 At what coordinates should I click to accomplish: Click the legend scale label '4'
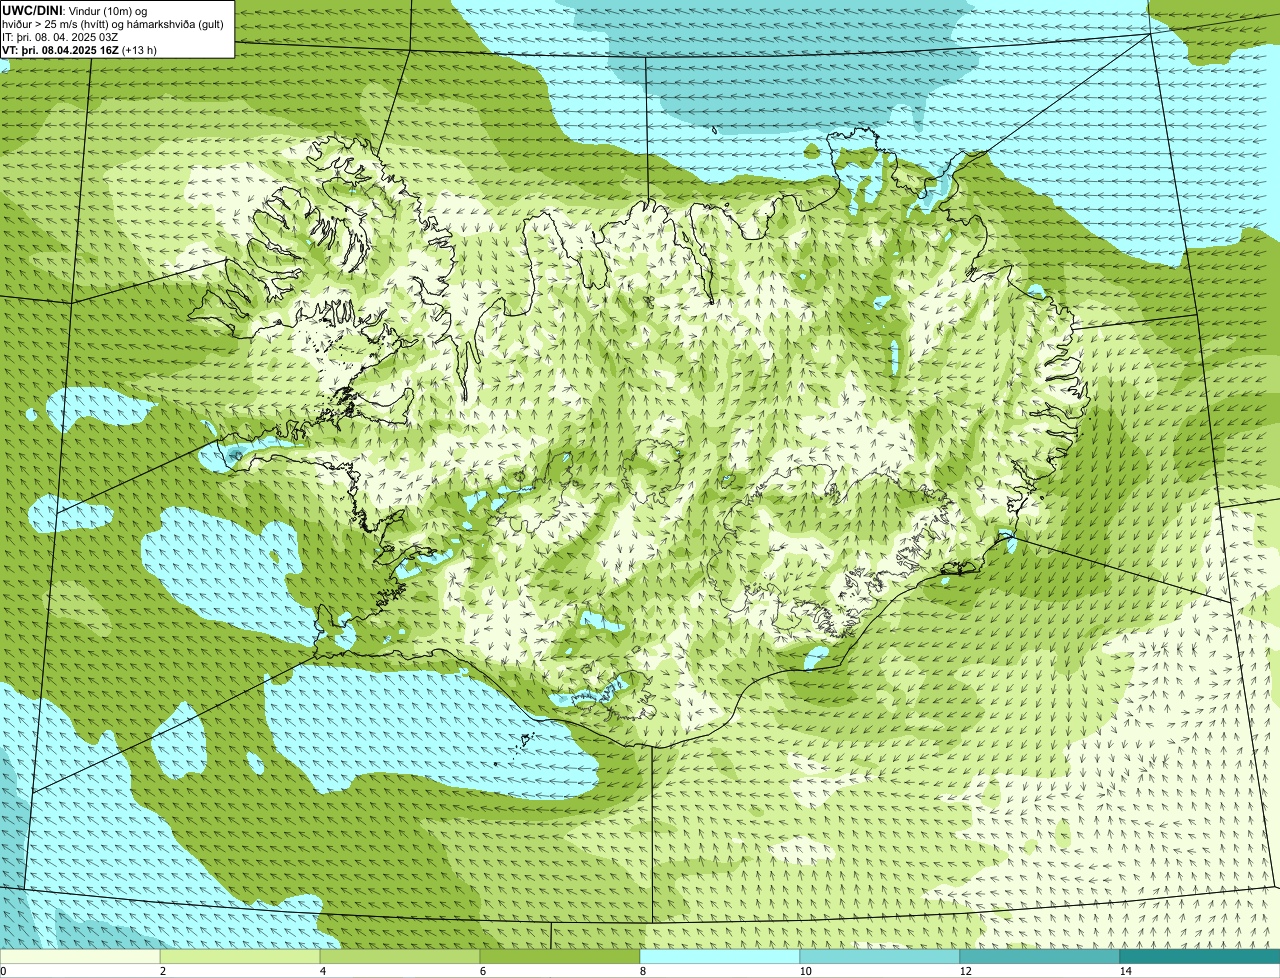pyautogui.click(x=322, y=971)
